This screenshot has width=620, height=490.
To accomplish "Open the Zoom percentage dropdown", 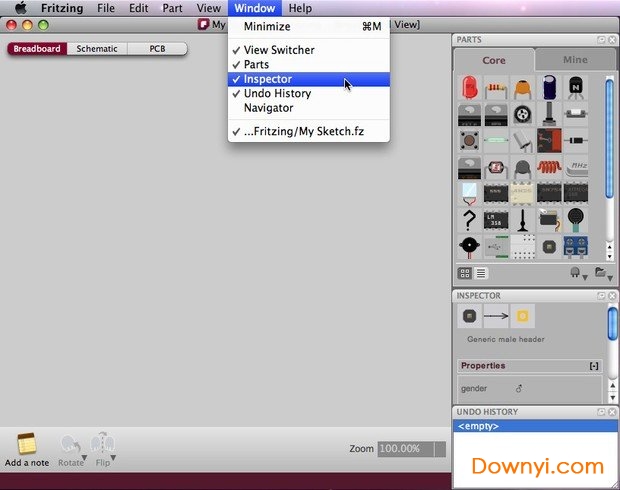I will click(440, 450).
